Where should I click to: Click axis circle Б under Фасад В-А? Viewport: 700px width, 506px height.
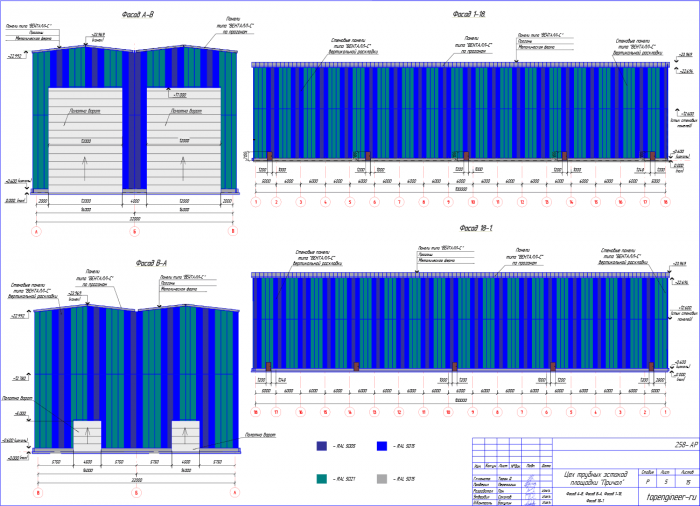(x=136, y=493)
